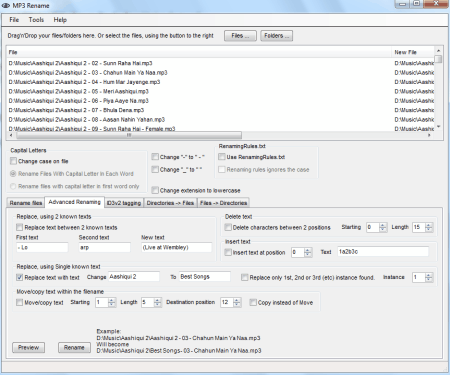Select the 08 - Aasan Nahin Yahan.mp3 row
The height and width of the screenshot is (375, 450).
point(221,119)
